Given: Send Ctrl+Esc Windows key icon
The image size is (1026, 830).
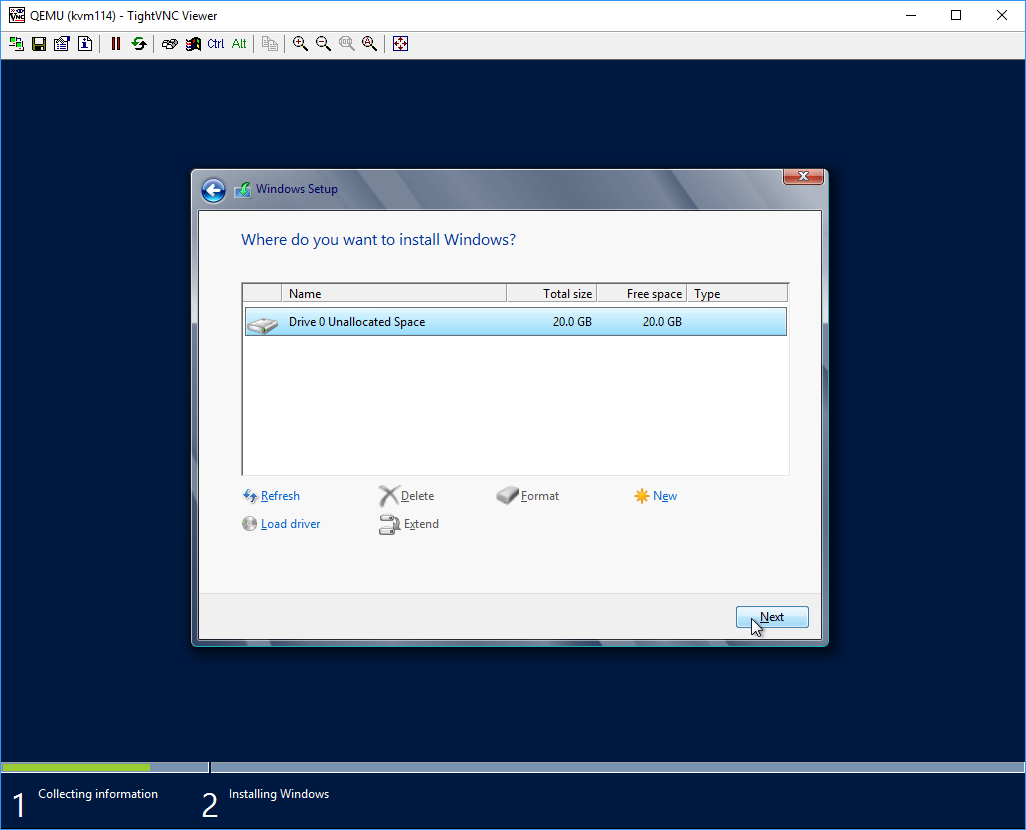Looking at the screenshot, I should 193,44.
